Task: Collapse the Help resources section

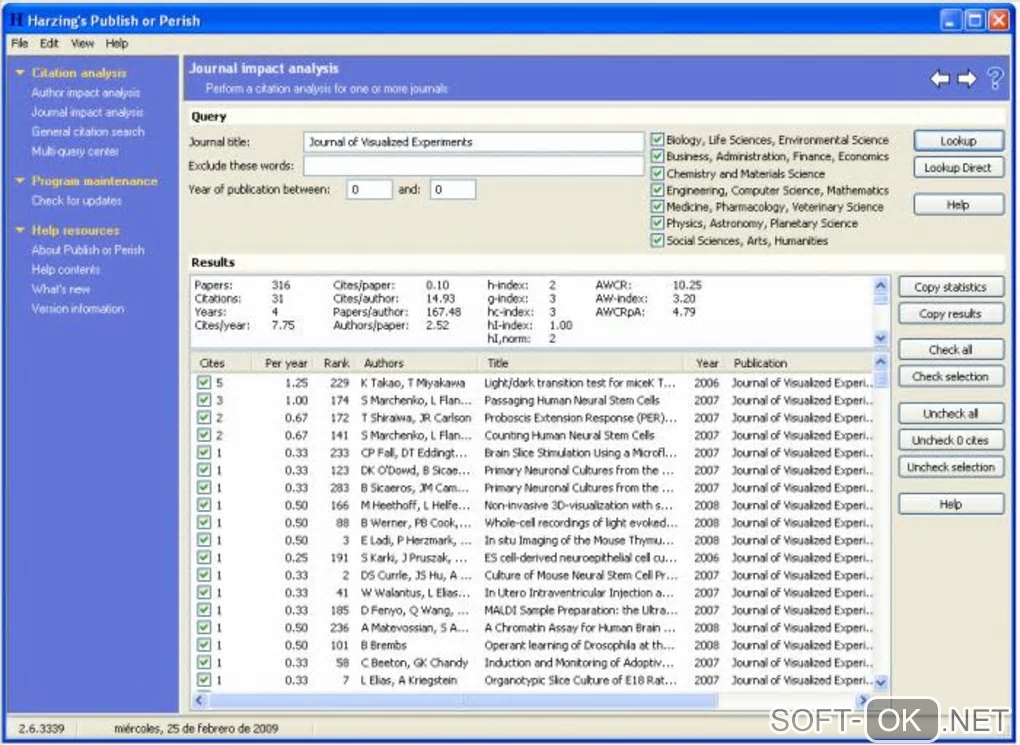Action: [20, 230]
